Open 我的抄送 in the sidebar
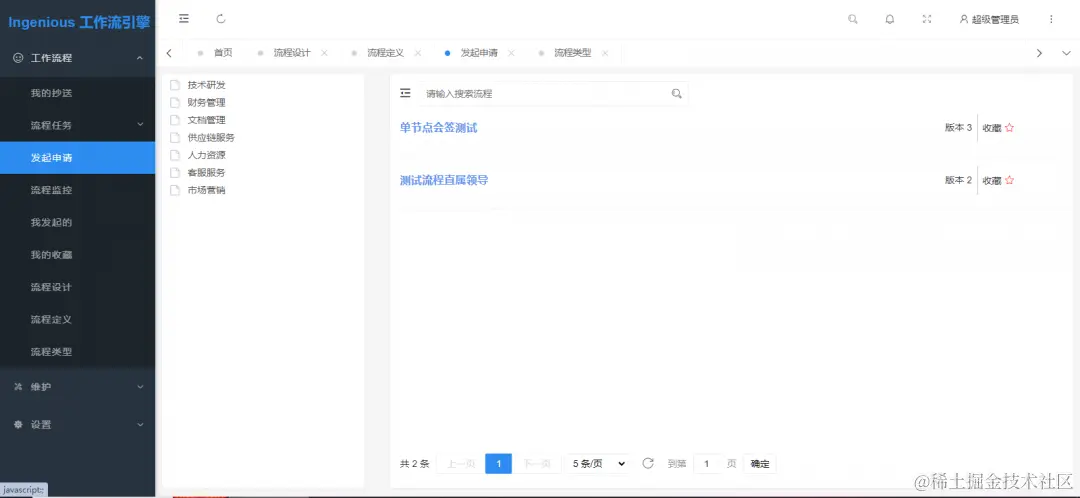 point(77,93)
